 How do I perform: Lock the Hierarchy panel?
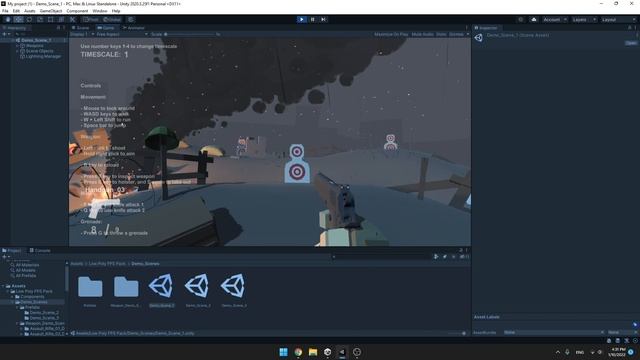pos(58,28)
